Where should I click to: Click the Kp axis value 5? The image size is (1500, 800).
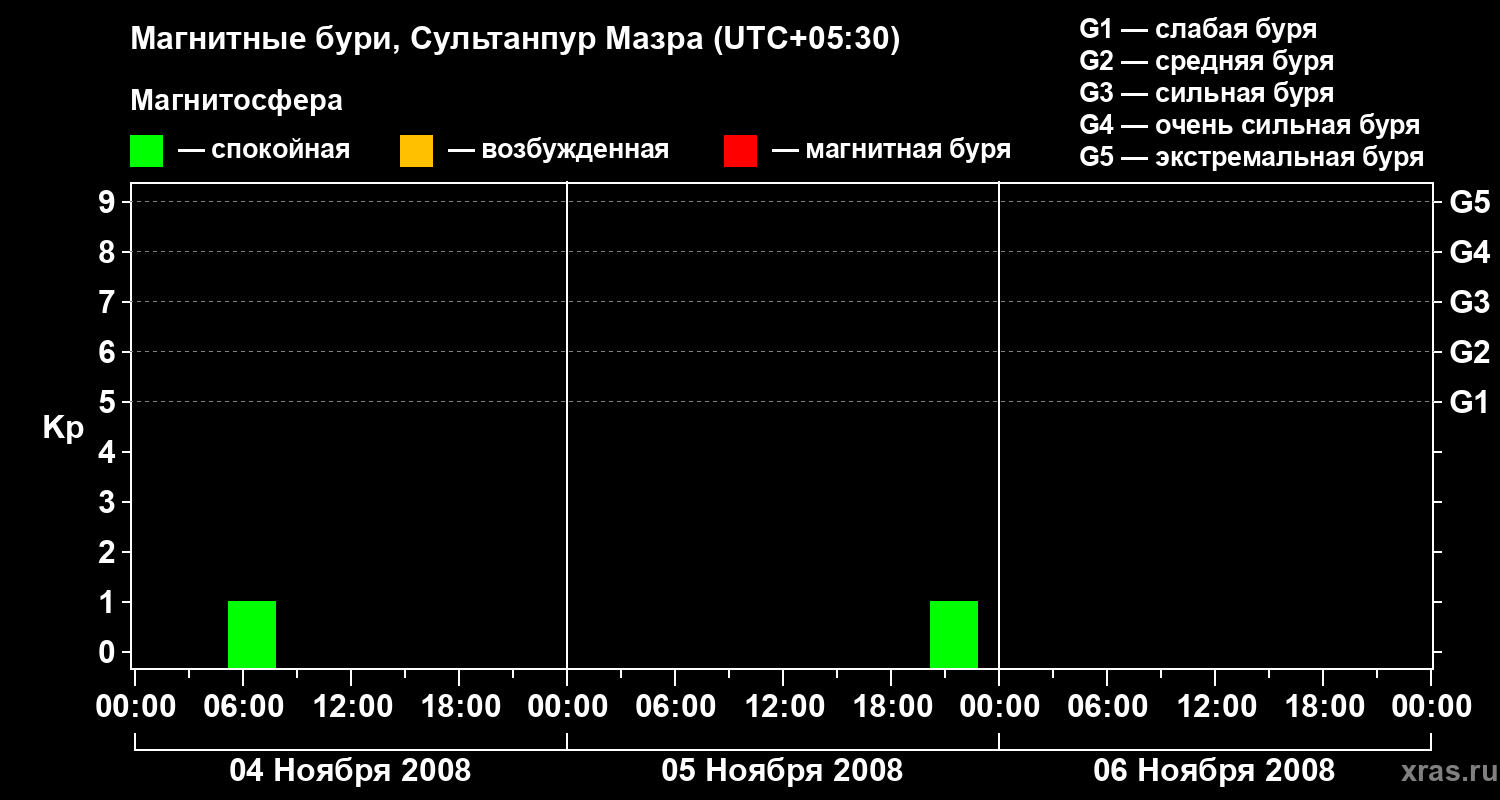[x=109, y=402]
